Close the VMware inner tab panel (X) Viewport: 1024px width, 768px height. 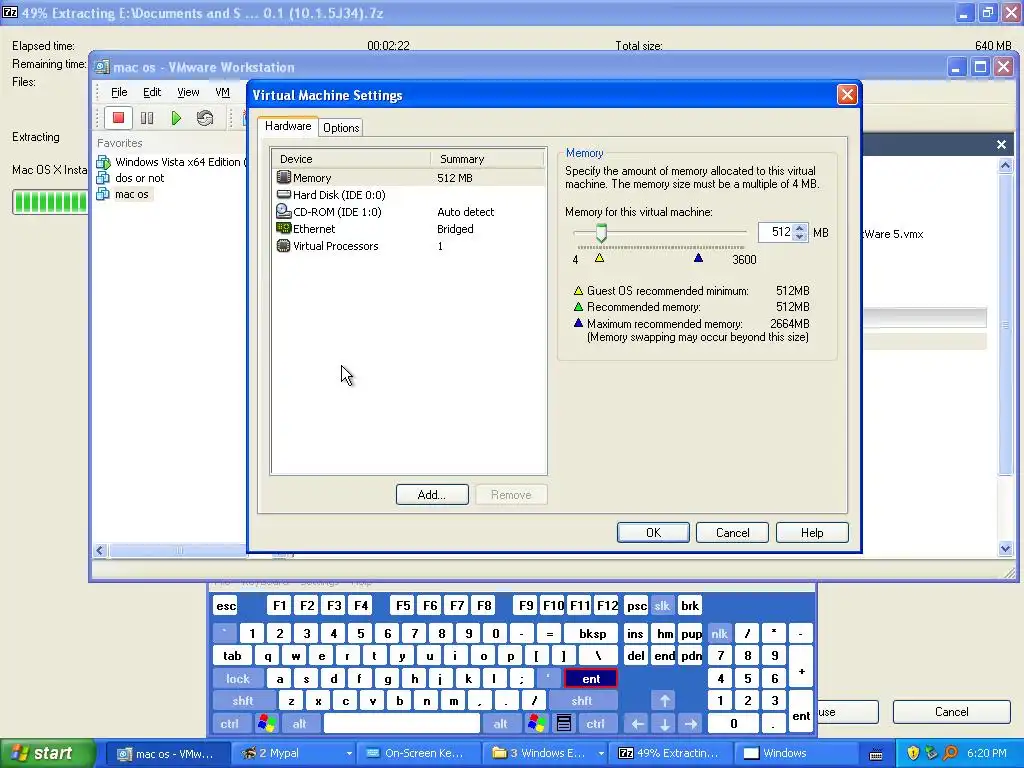[1001, 144]
